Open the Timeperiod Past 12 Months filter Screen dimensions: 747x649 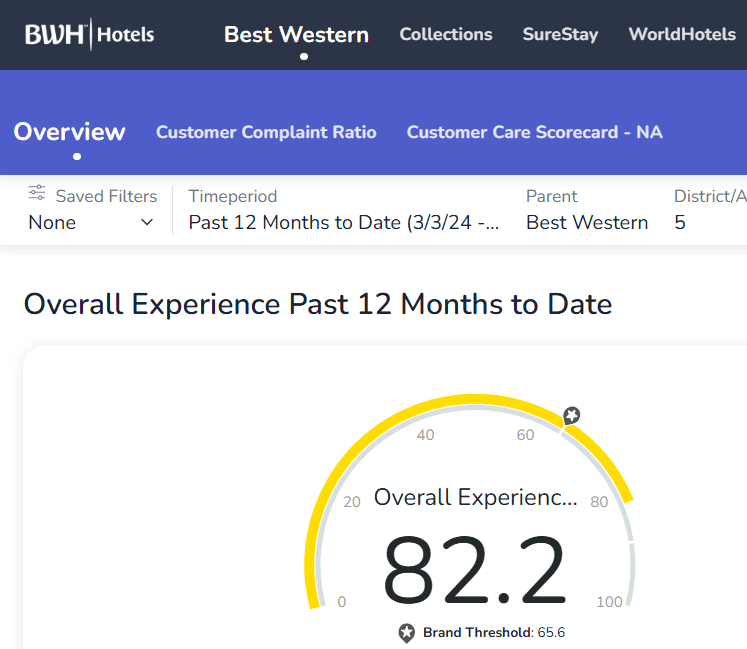point(344,210)
